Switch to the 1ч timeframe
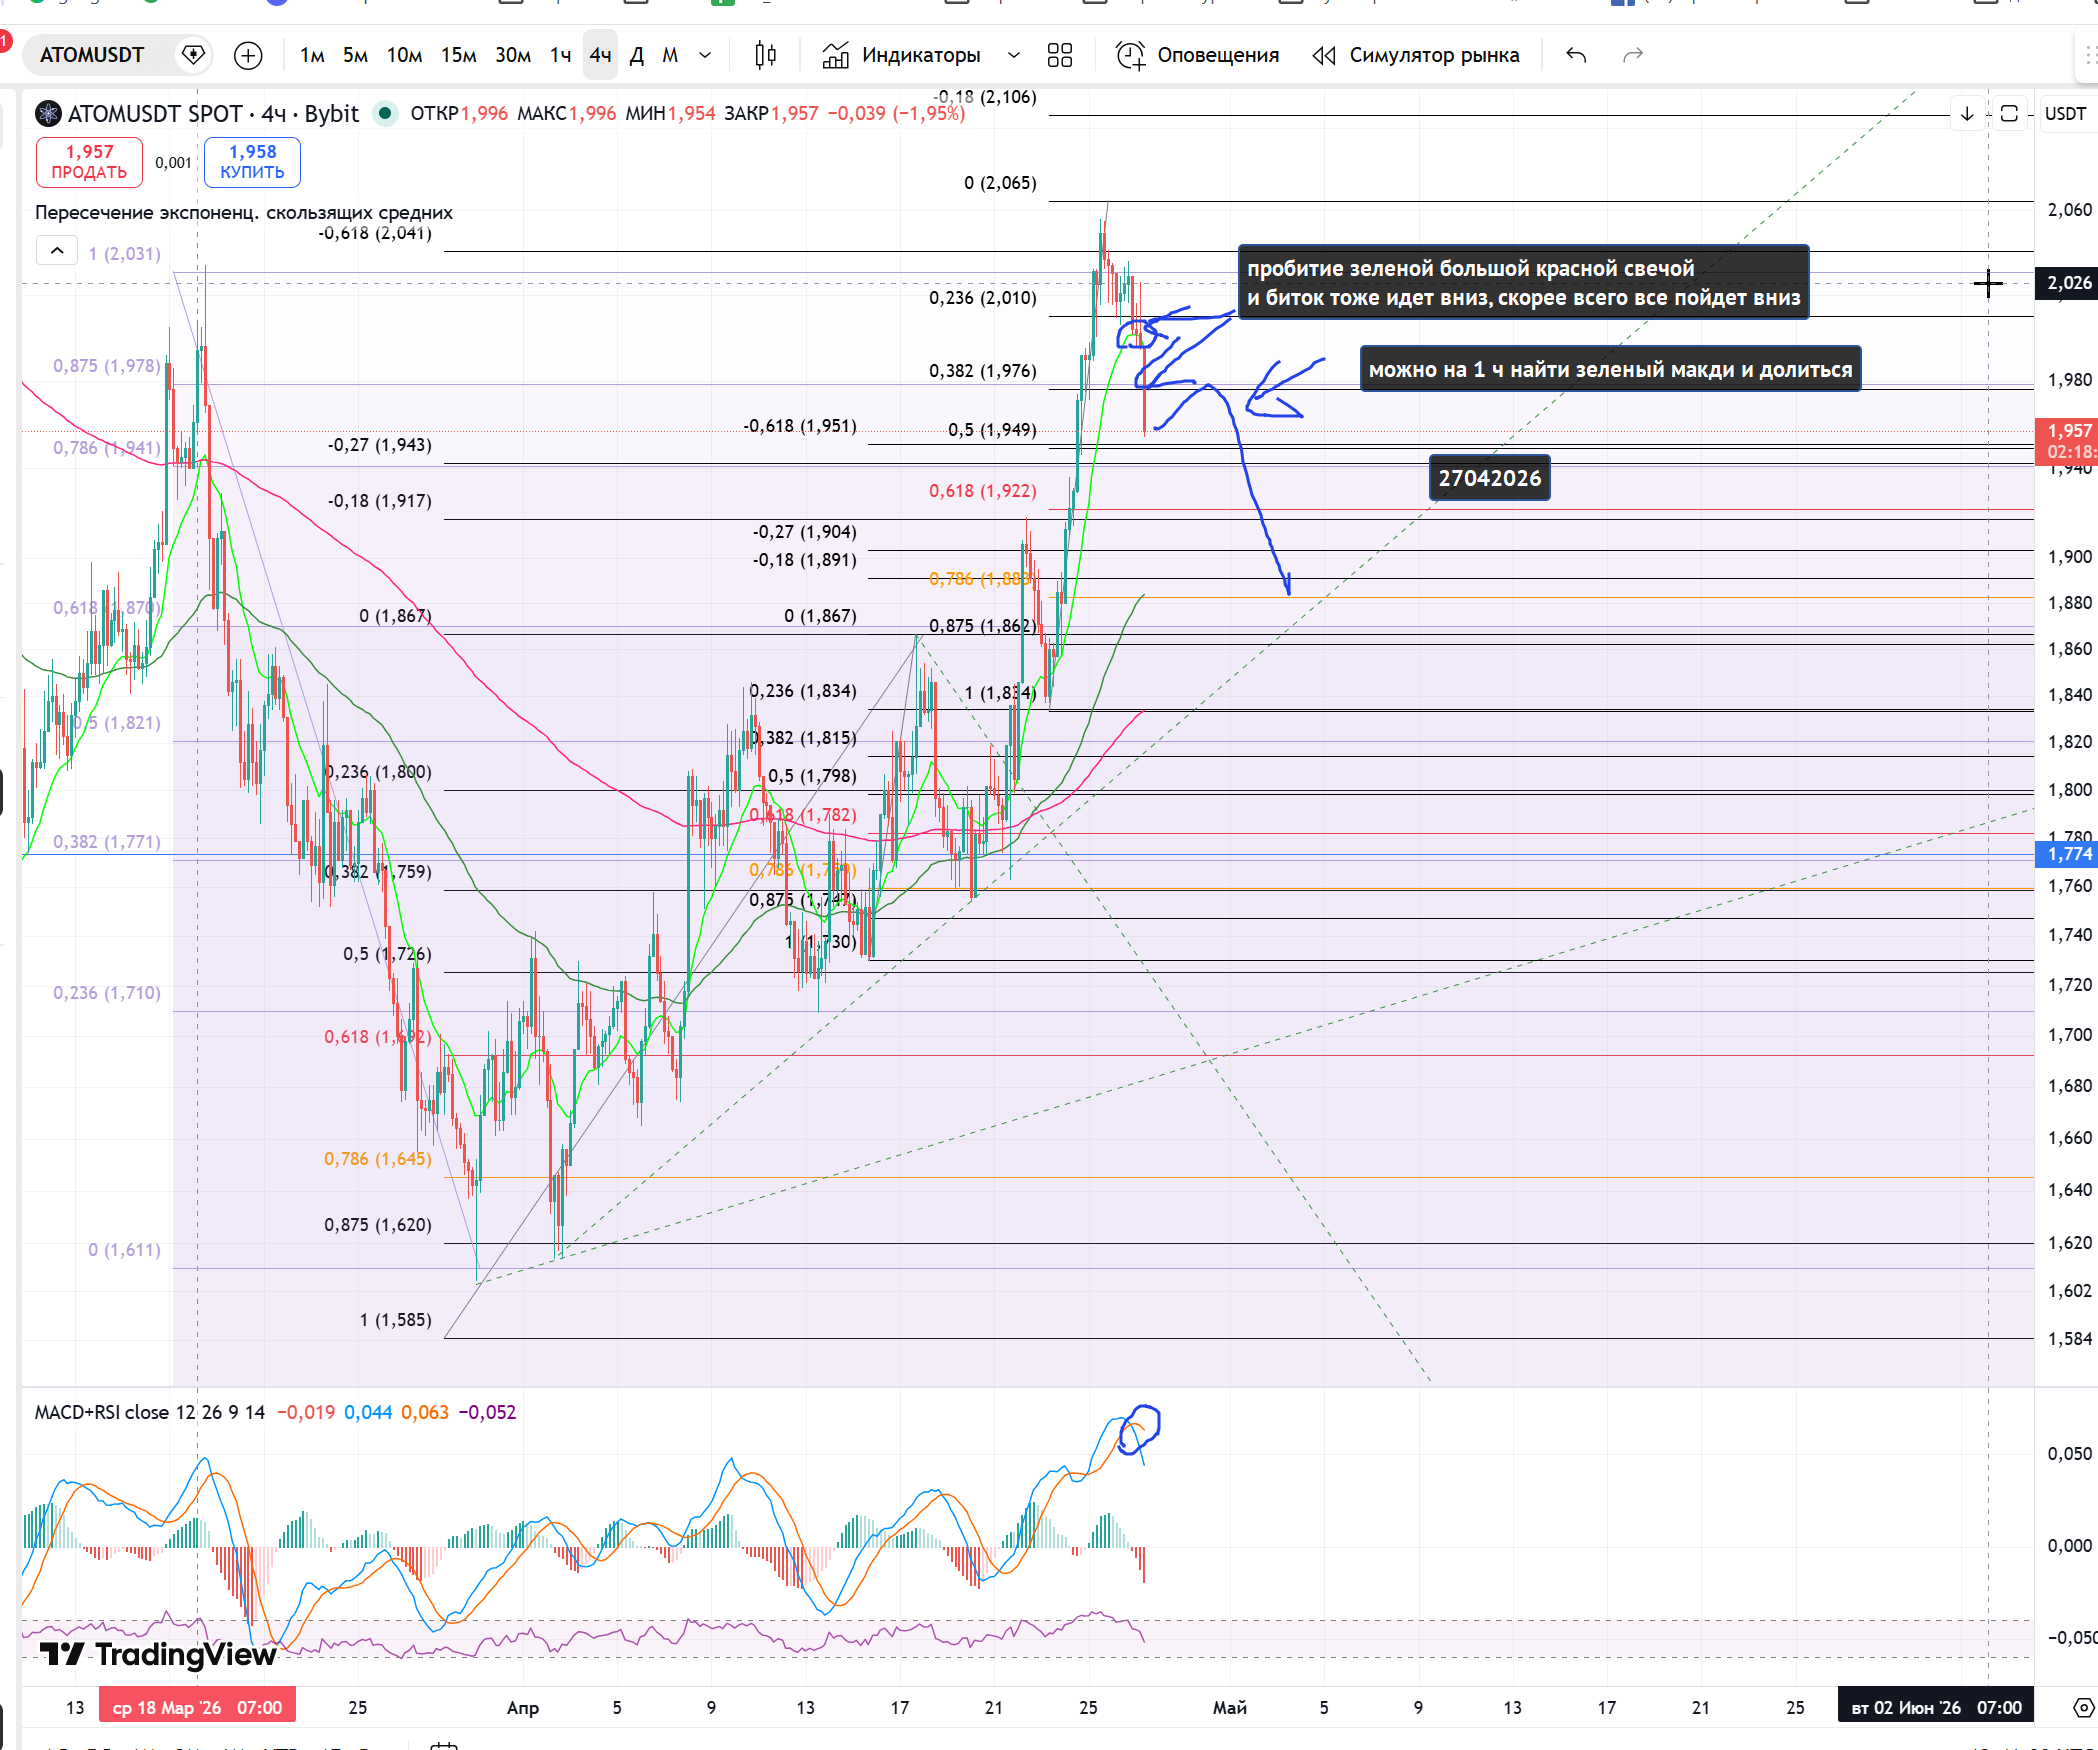Screen dimensions: 2098x1750 [560, 55]
